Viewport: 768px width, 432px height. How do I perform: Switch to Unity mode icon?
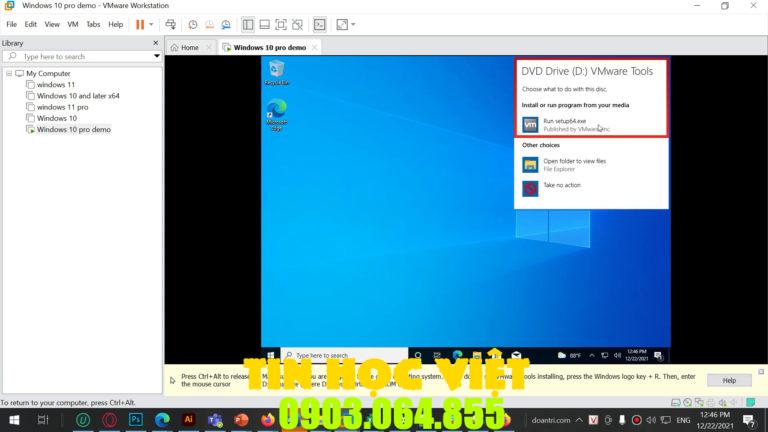pyautogui.click(x=298, y=24)
